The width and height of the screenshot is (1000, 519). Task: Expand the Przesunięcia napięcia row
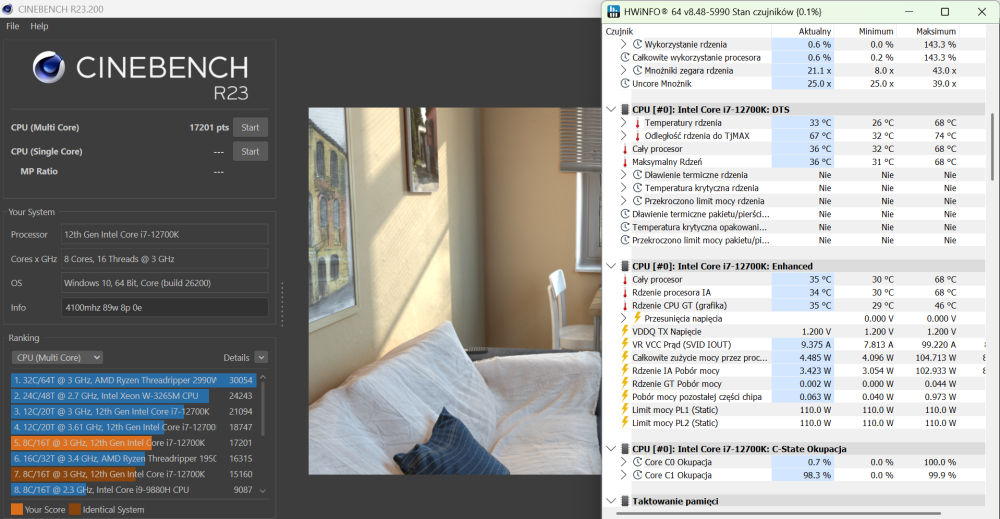623,318
